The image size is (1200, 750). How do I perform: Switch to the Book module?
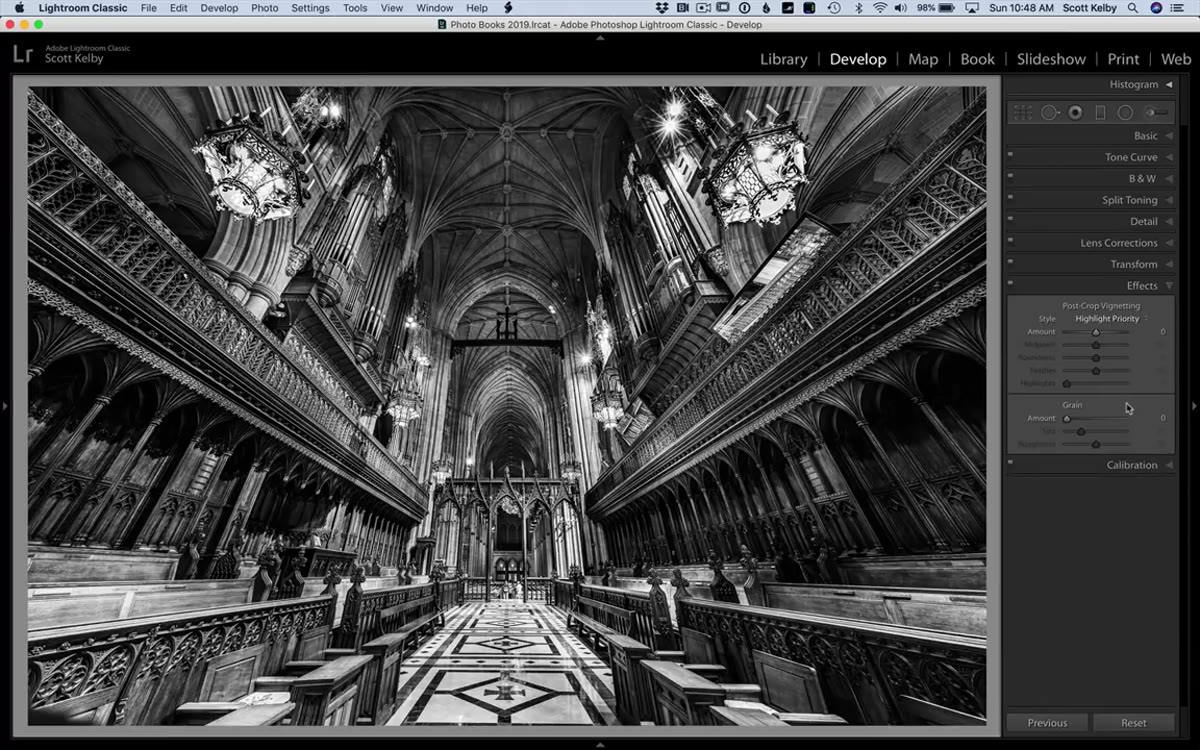977,59
